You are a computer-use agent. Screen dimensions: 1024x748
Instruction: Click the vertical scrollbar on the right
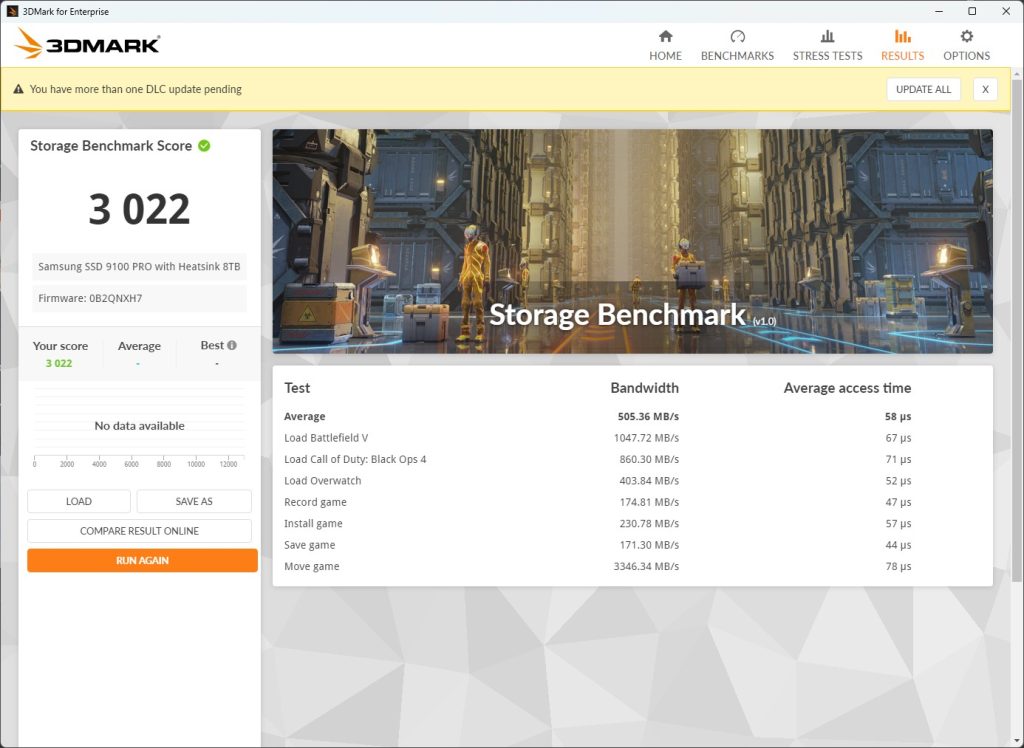pos(1017,400)
